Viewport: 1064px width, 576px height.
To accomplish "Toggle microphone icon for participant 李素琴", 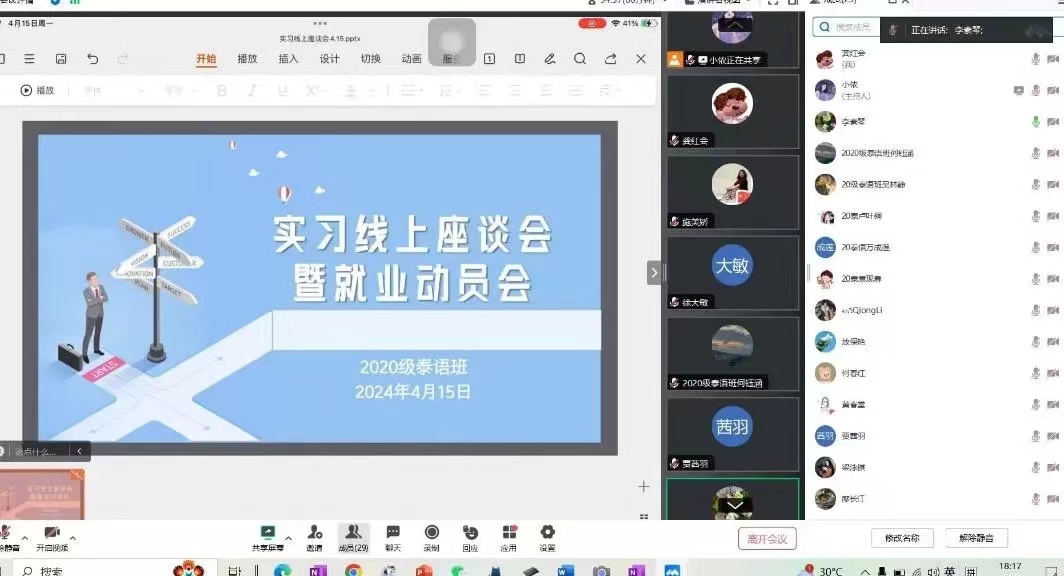I will (1036, 122).
